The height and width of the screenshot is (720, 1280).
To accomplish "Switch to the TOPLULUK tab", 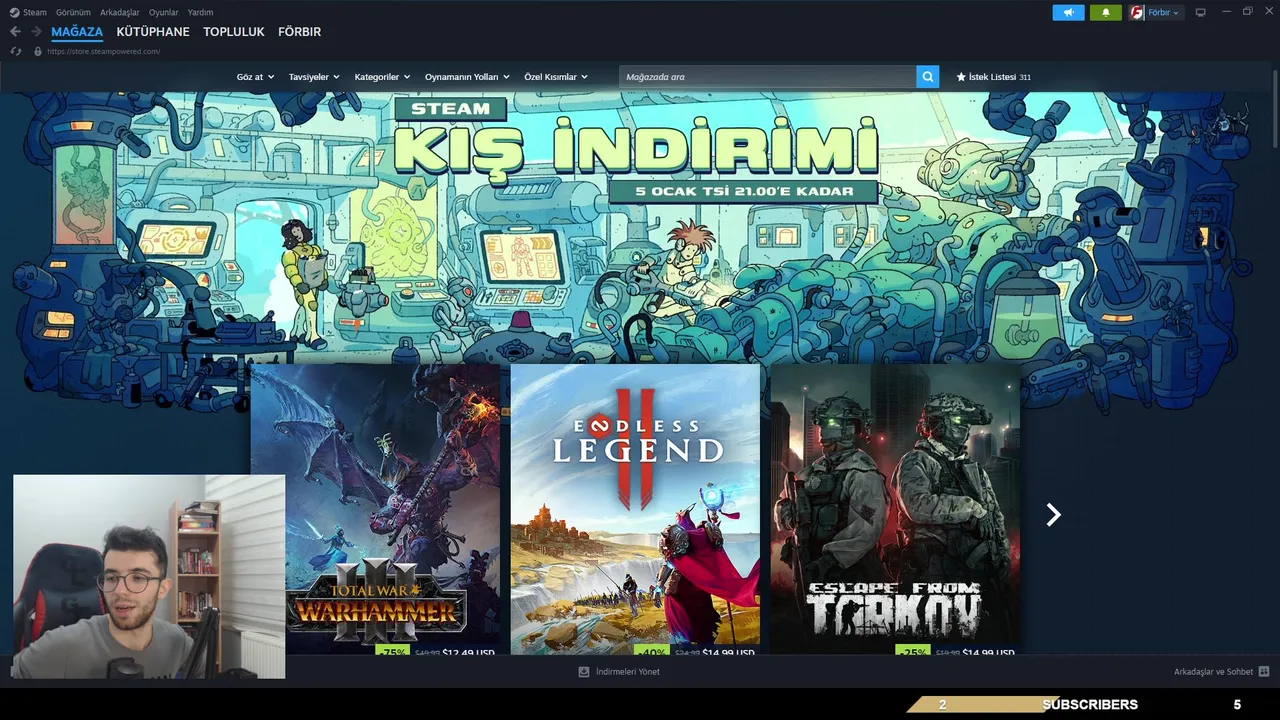I will click(234, 32).
